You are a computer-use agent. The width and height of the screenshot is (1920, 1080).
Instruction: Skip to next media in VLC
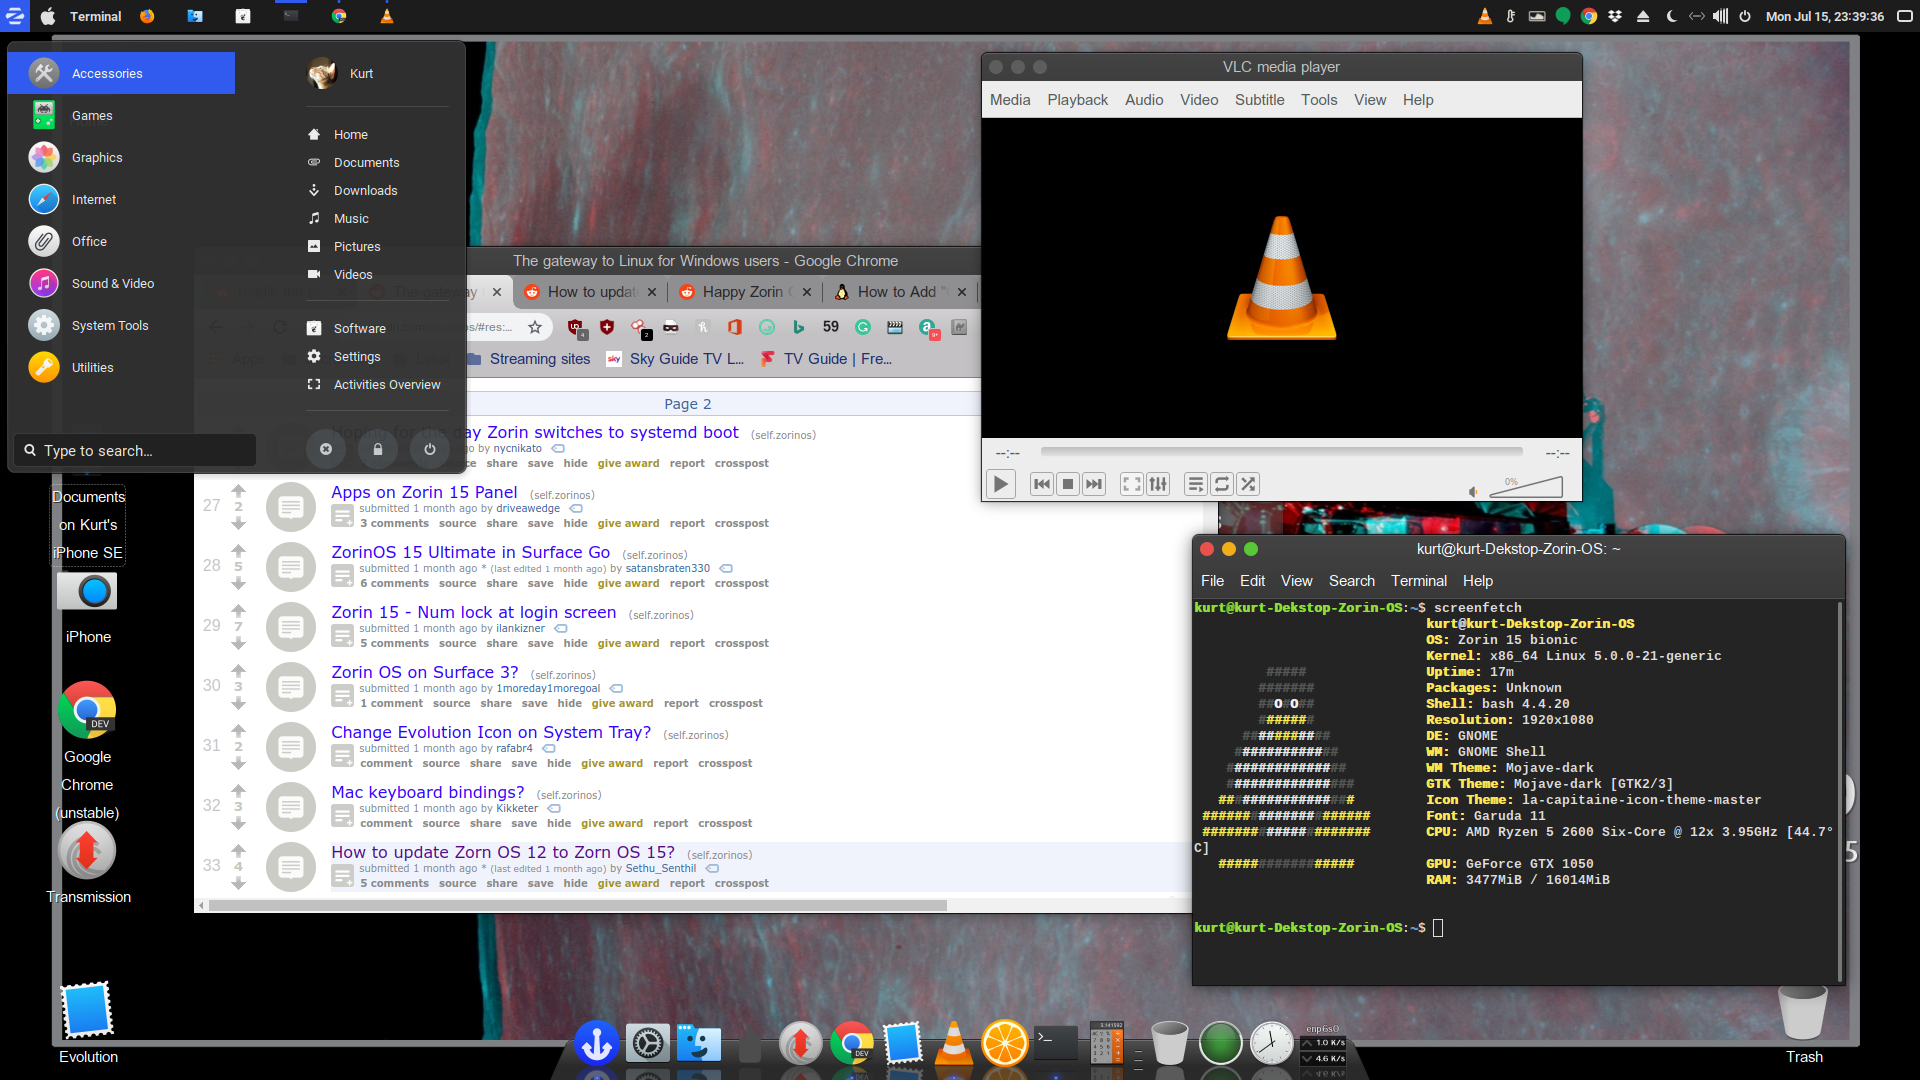tap(1094, 484)
